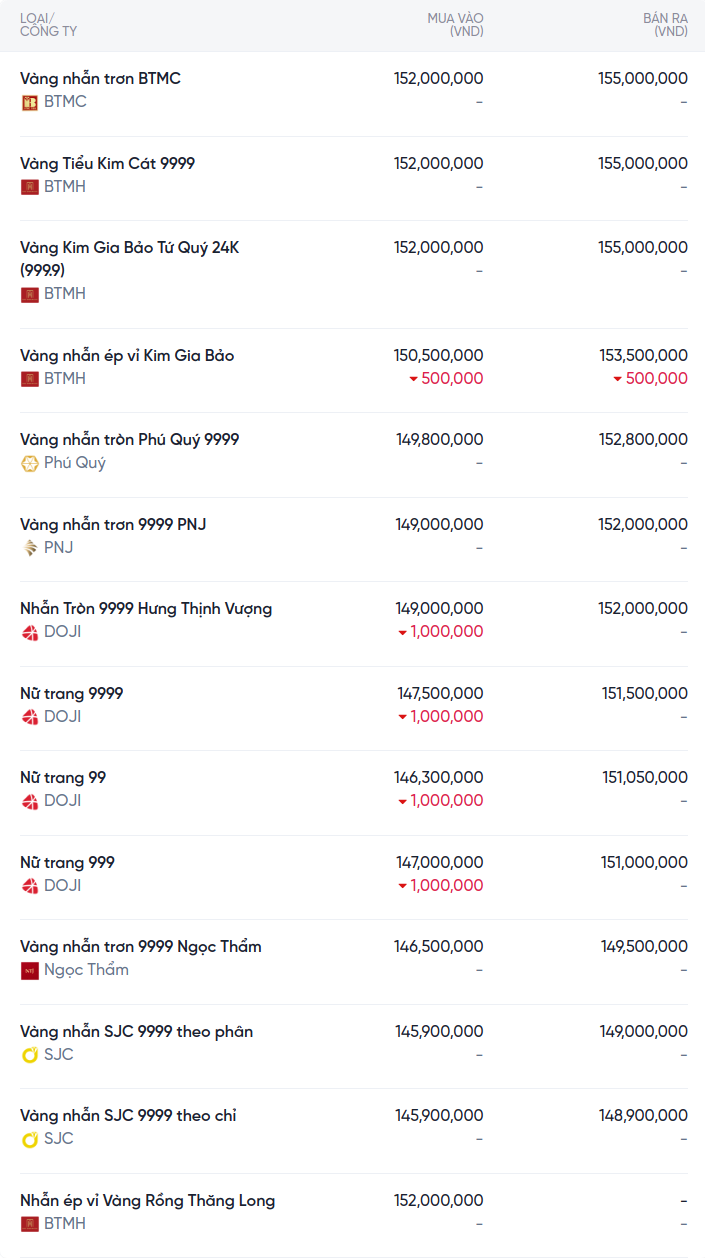The image size is (705, 1258).
Task: Open Vàng nhẫn trơn BTMC product name
Action: point(100,79)
